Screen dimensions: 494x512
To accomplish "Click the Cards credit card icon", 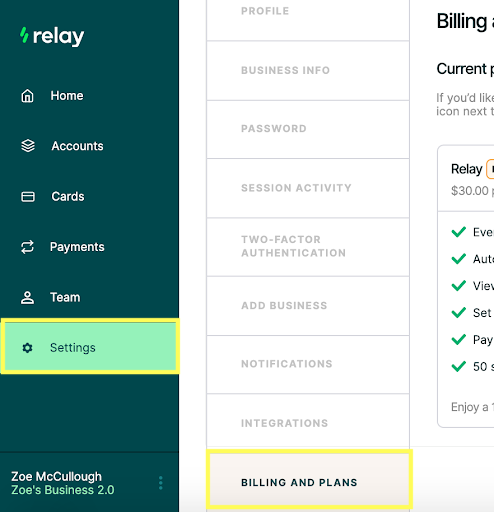I will tap(28, 196).
